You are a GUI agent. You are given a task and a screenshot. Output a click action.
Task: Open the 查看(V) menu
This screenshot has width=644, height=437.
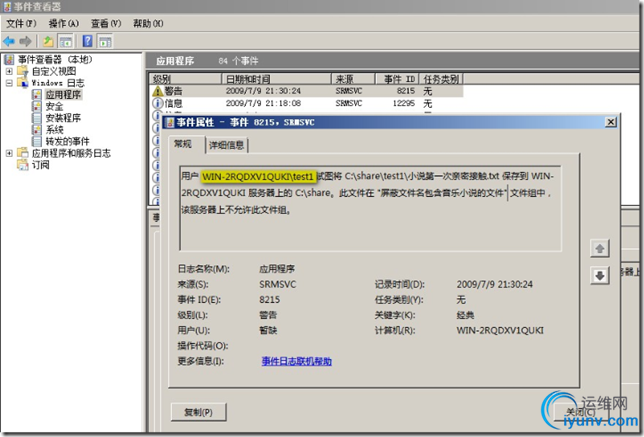coord(106,23)
